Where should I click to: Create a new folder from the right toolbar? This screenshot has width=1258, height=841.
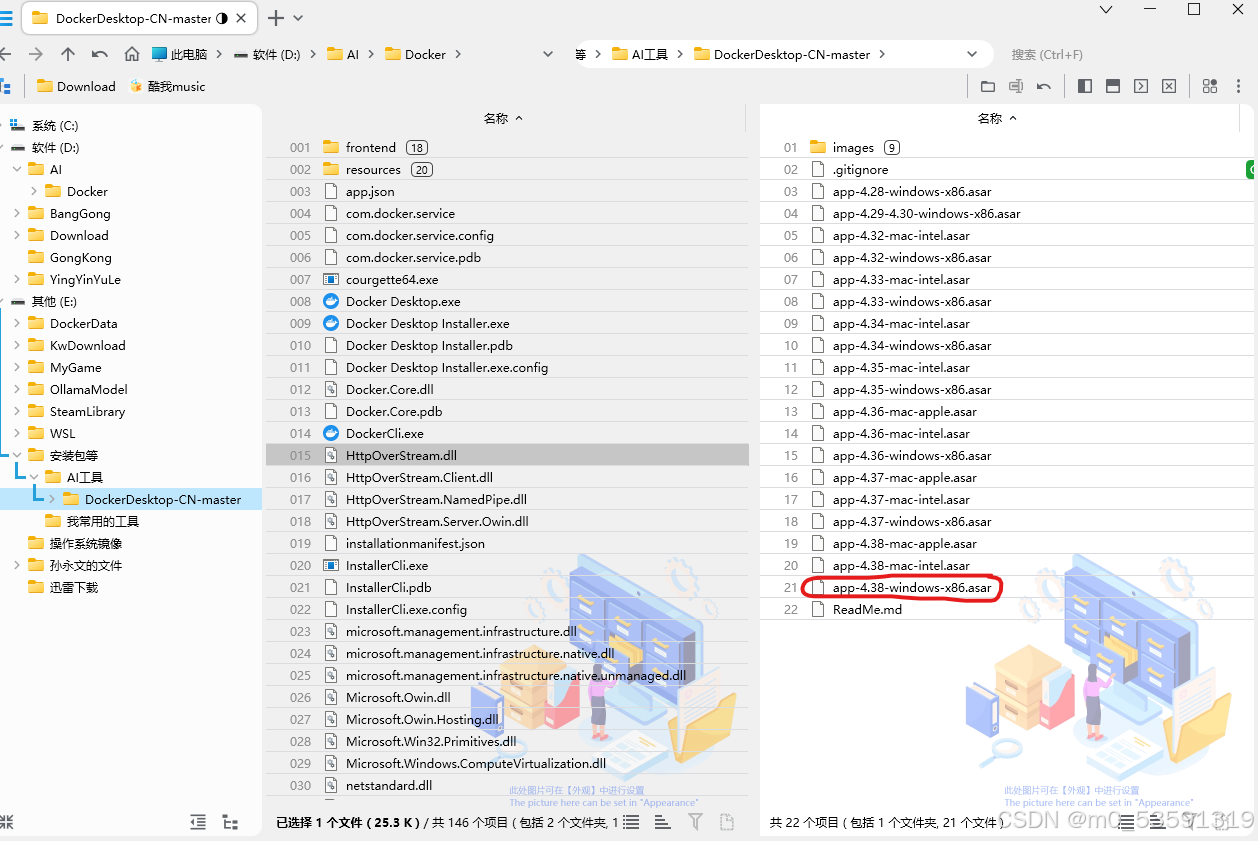click(988, 86)
